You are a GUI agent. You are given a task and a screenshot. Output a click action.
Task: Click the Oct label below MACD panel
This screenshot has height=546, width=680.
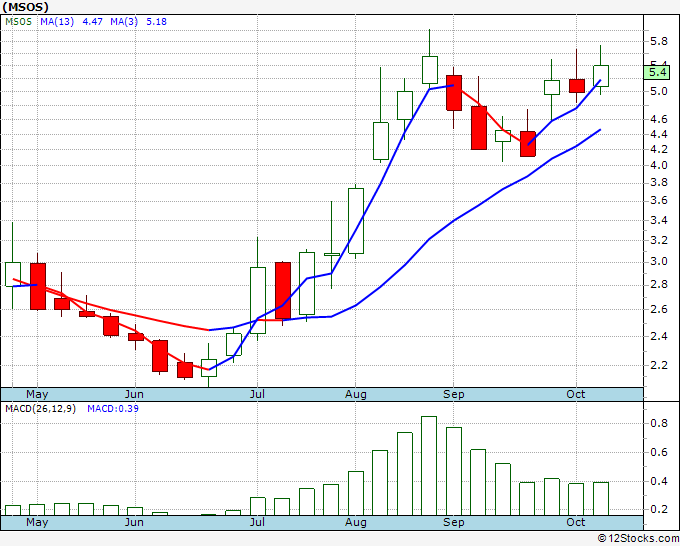pos(577,522)
